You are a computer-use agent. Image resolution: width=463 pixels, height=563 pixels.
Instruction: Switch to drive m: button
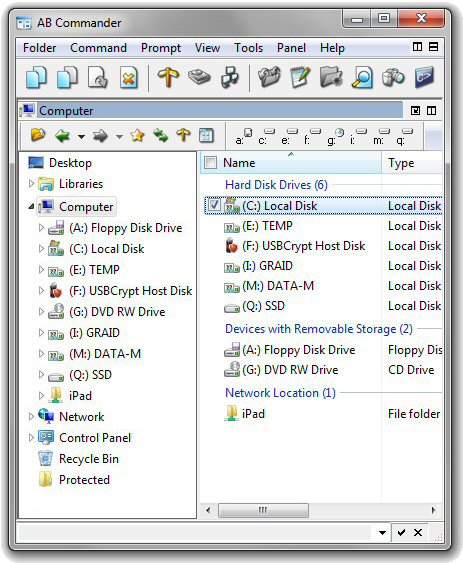point(381,136)
